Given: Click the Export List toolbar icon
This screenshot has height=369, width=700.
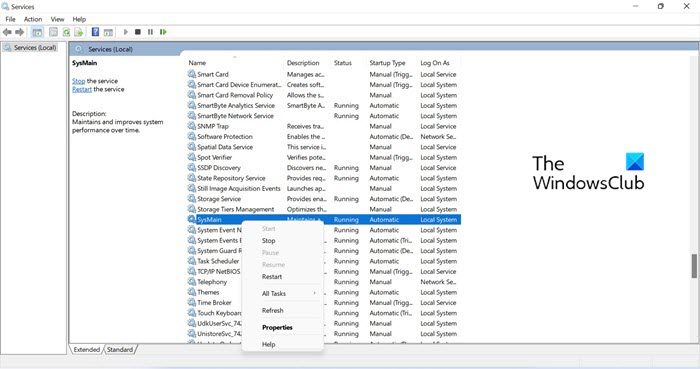Looking at the screenshot, I should 79,32.
